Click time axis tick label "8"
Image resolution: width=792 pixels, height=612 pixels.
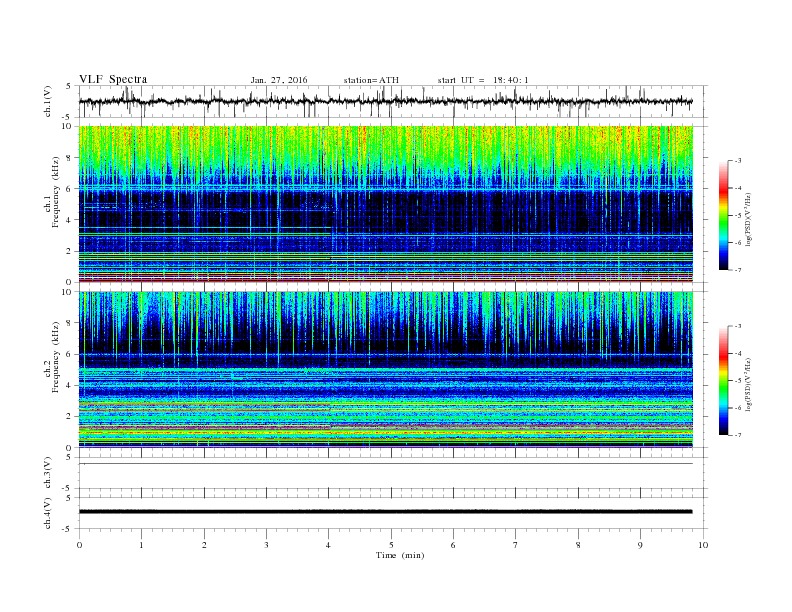pyautogui.click(x=578, y=545)
